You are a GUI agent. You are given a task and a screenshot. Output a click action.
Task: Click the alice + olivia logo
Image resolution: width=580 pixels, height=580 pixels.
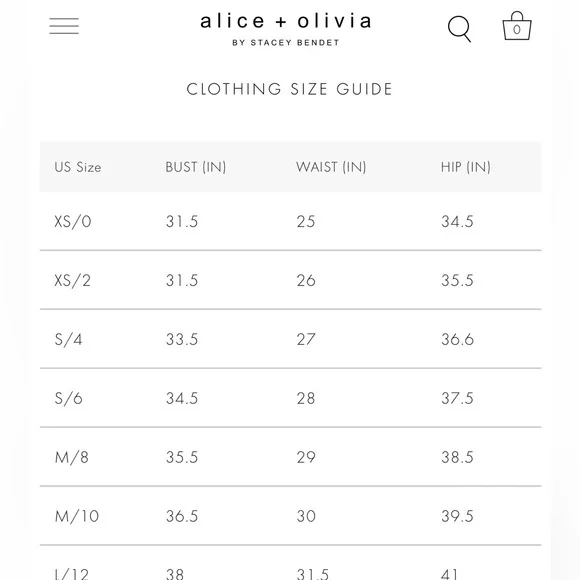[286, 21]
